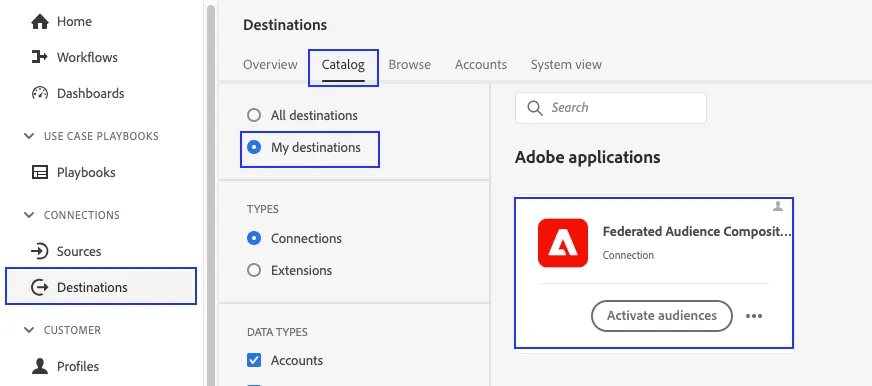This screenshot has width=872, height=386.
Task: Click the Sources arrow icon
Action: [x=39, y=251]
